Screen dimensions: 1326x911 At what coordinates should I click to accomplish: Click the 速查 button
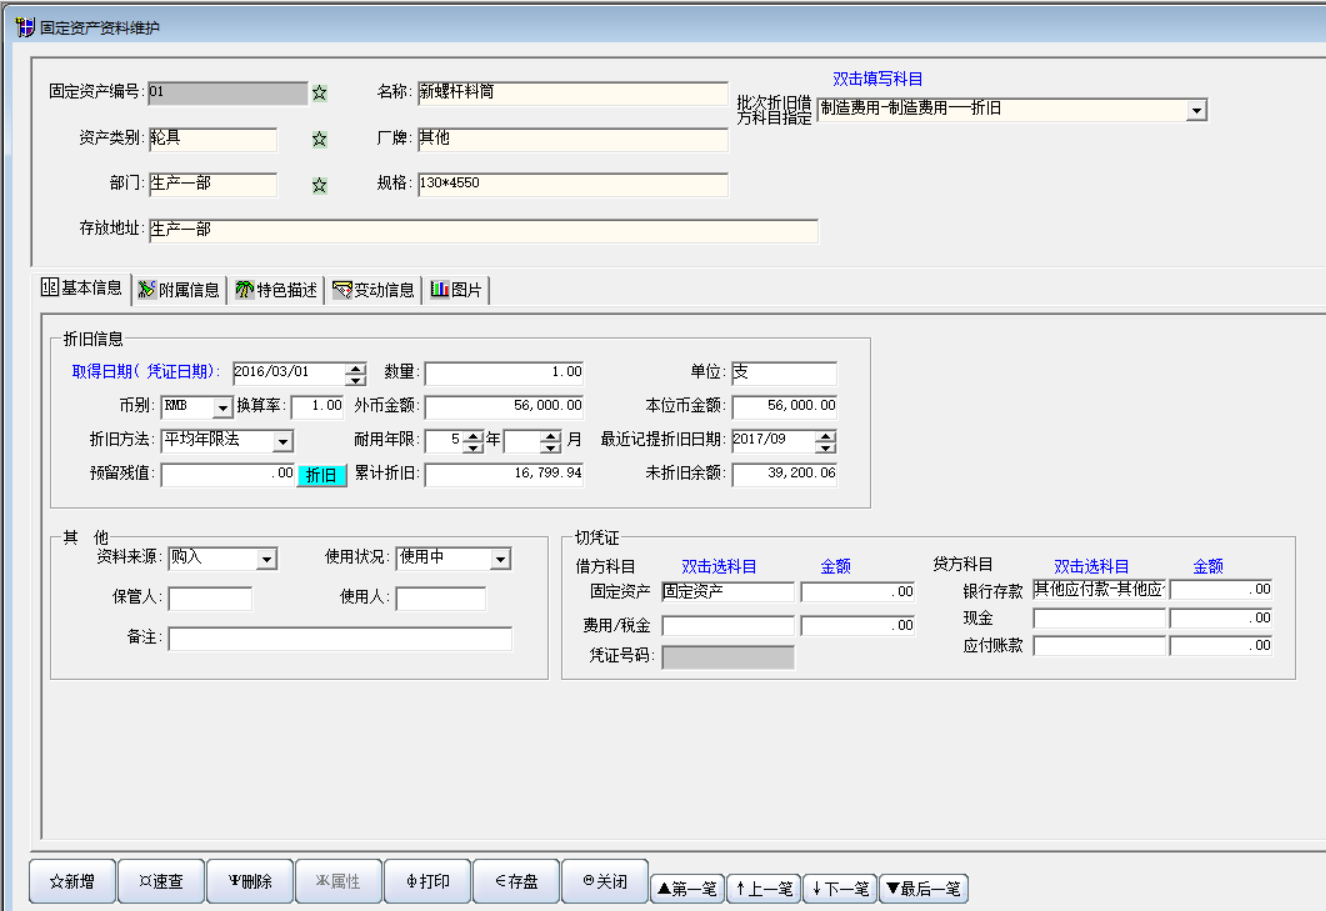[161, 881]
